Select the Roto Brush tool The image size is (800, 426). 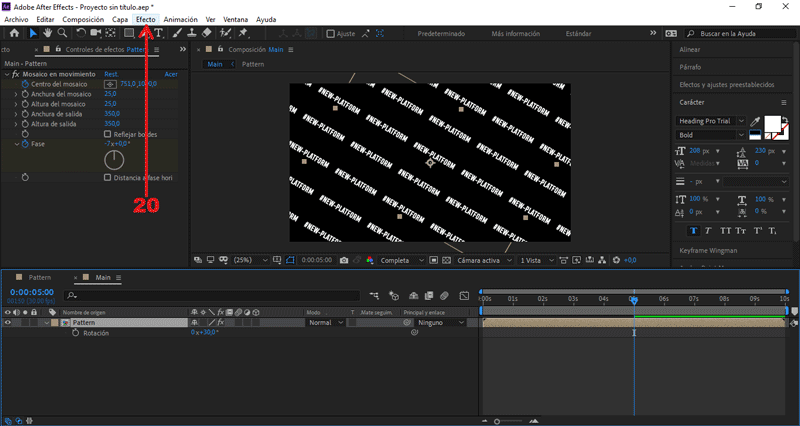point(225,33)
